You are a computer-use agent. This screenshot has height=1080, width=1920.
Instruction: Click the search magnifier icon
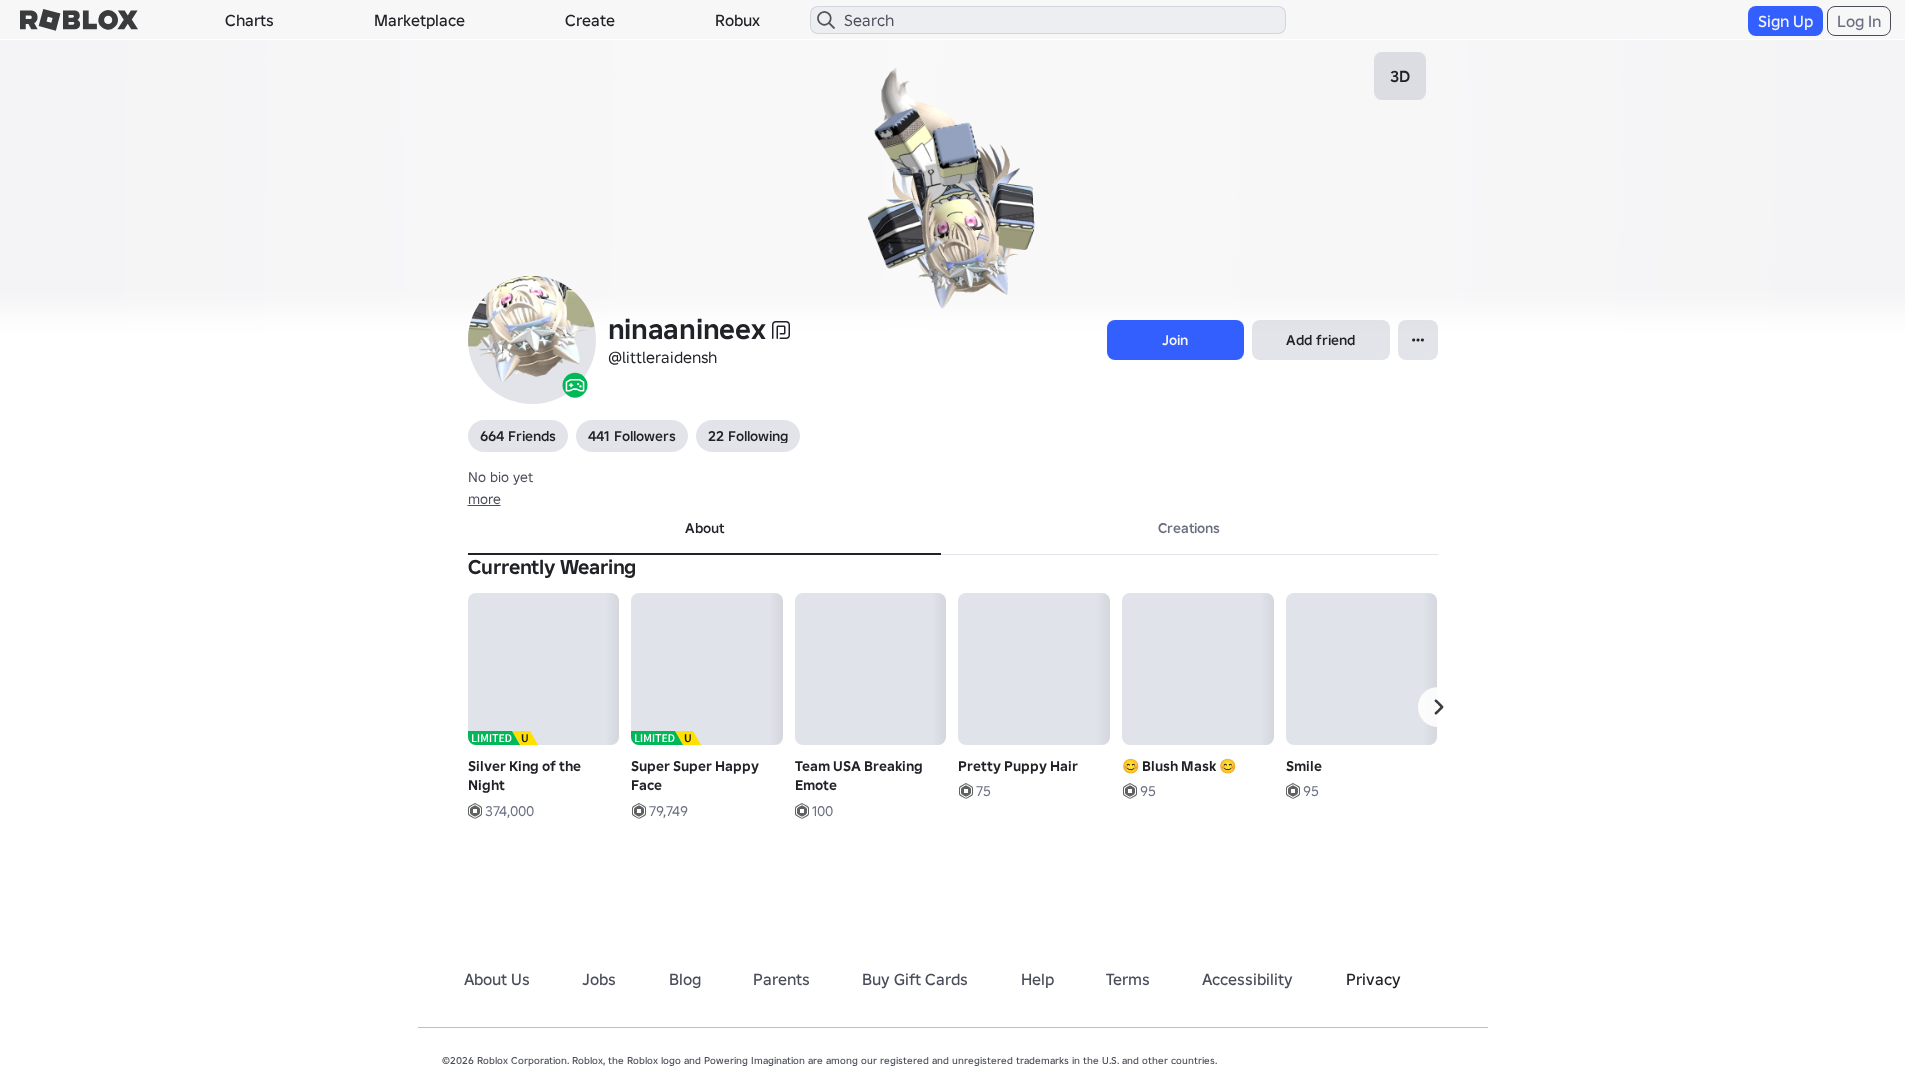pyautogui.click(x=826, y=20)
